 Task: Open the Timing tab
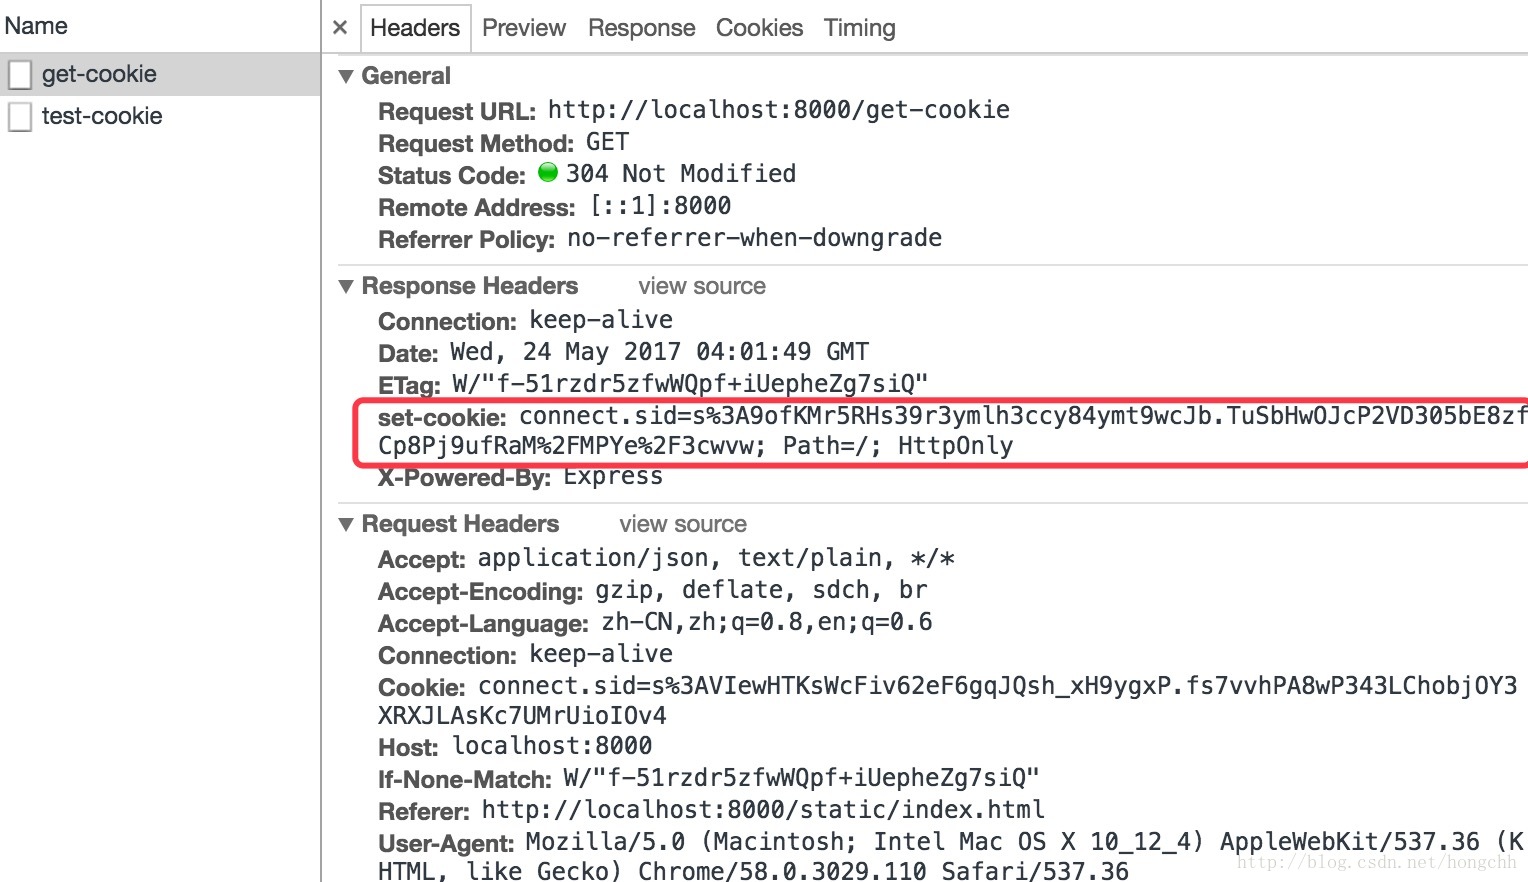tap(860, 28)
